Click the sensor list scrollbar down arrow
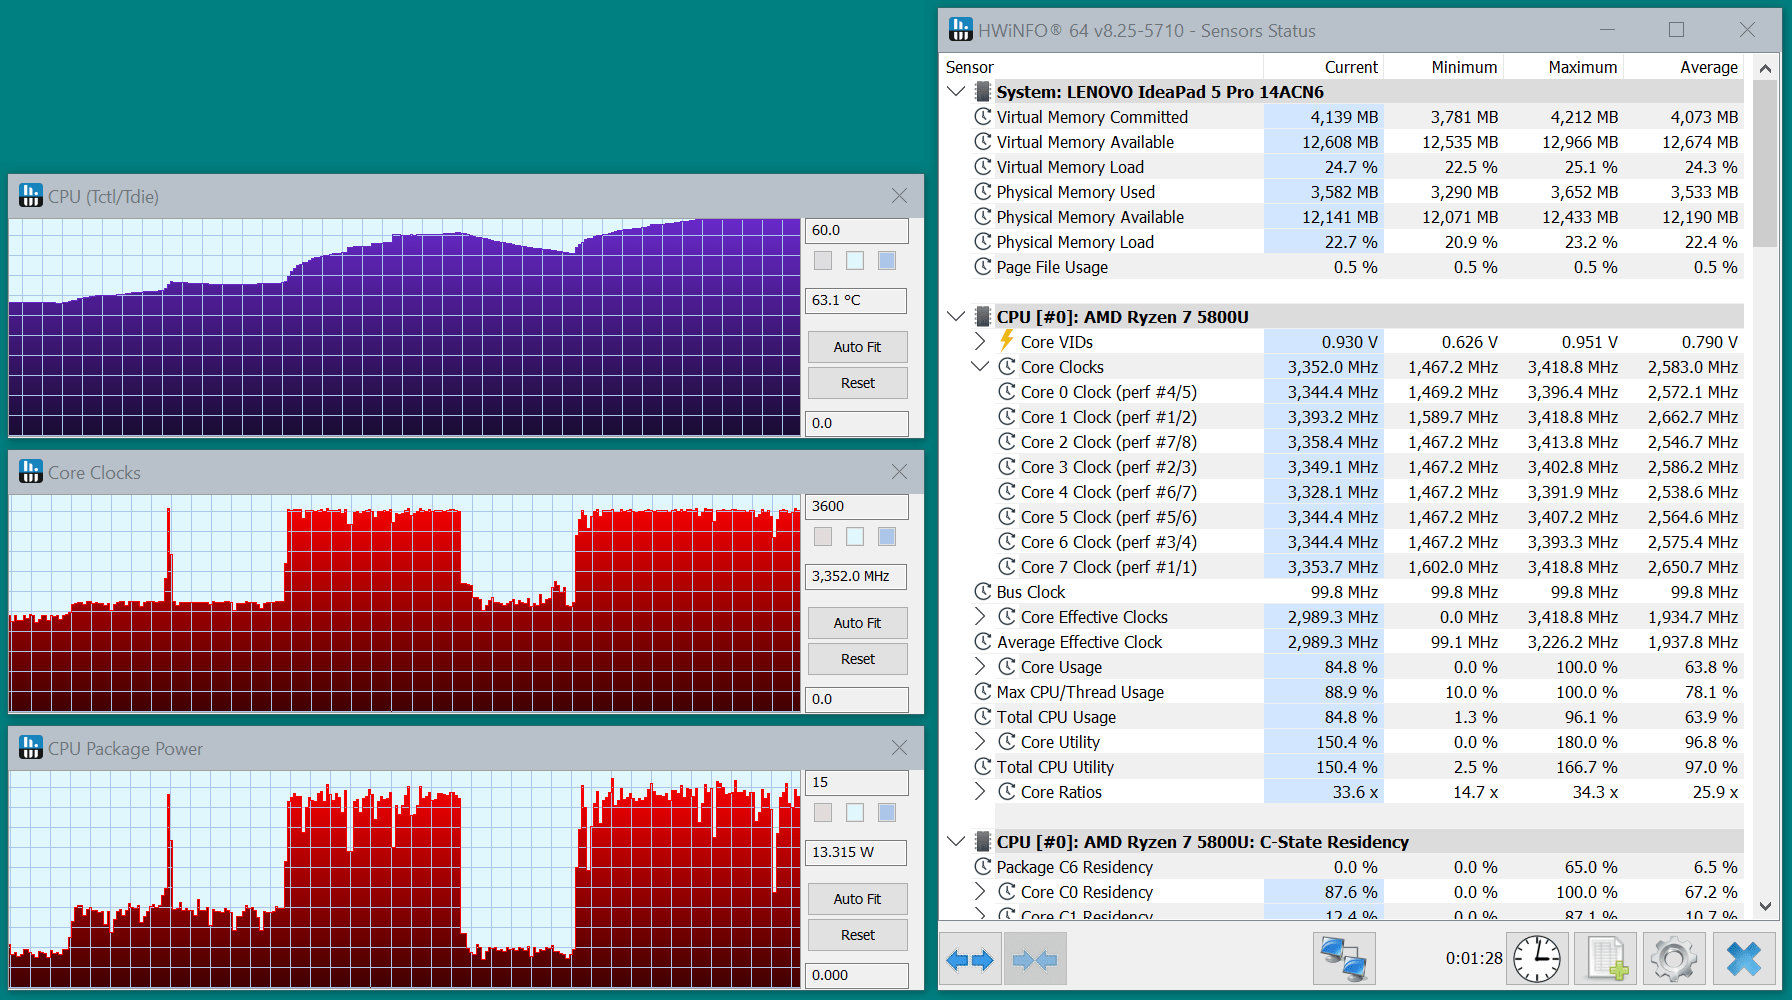This screenshot has height=1000, width=1792. pos(1765,906)
